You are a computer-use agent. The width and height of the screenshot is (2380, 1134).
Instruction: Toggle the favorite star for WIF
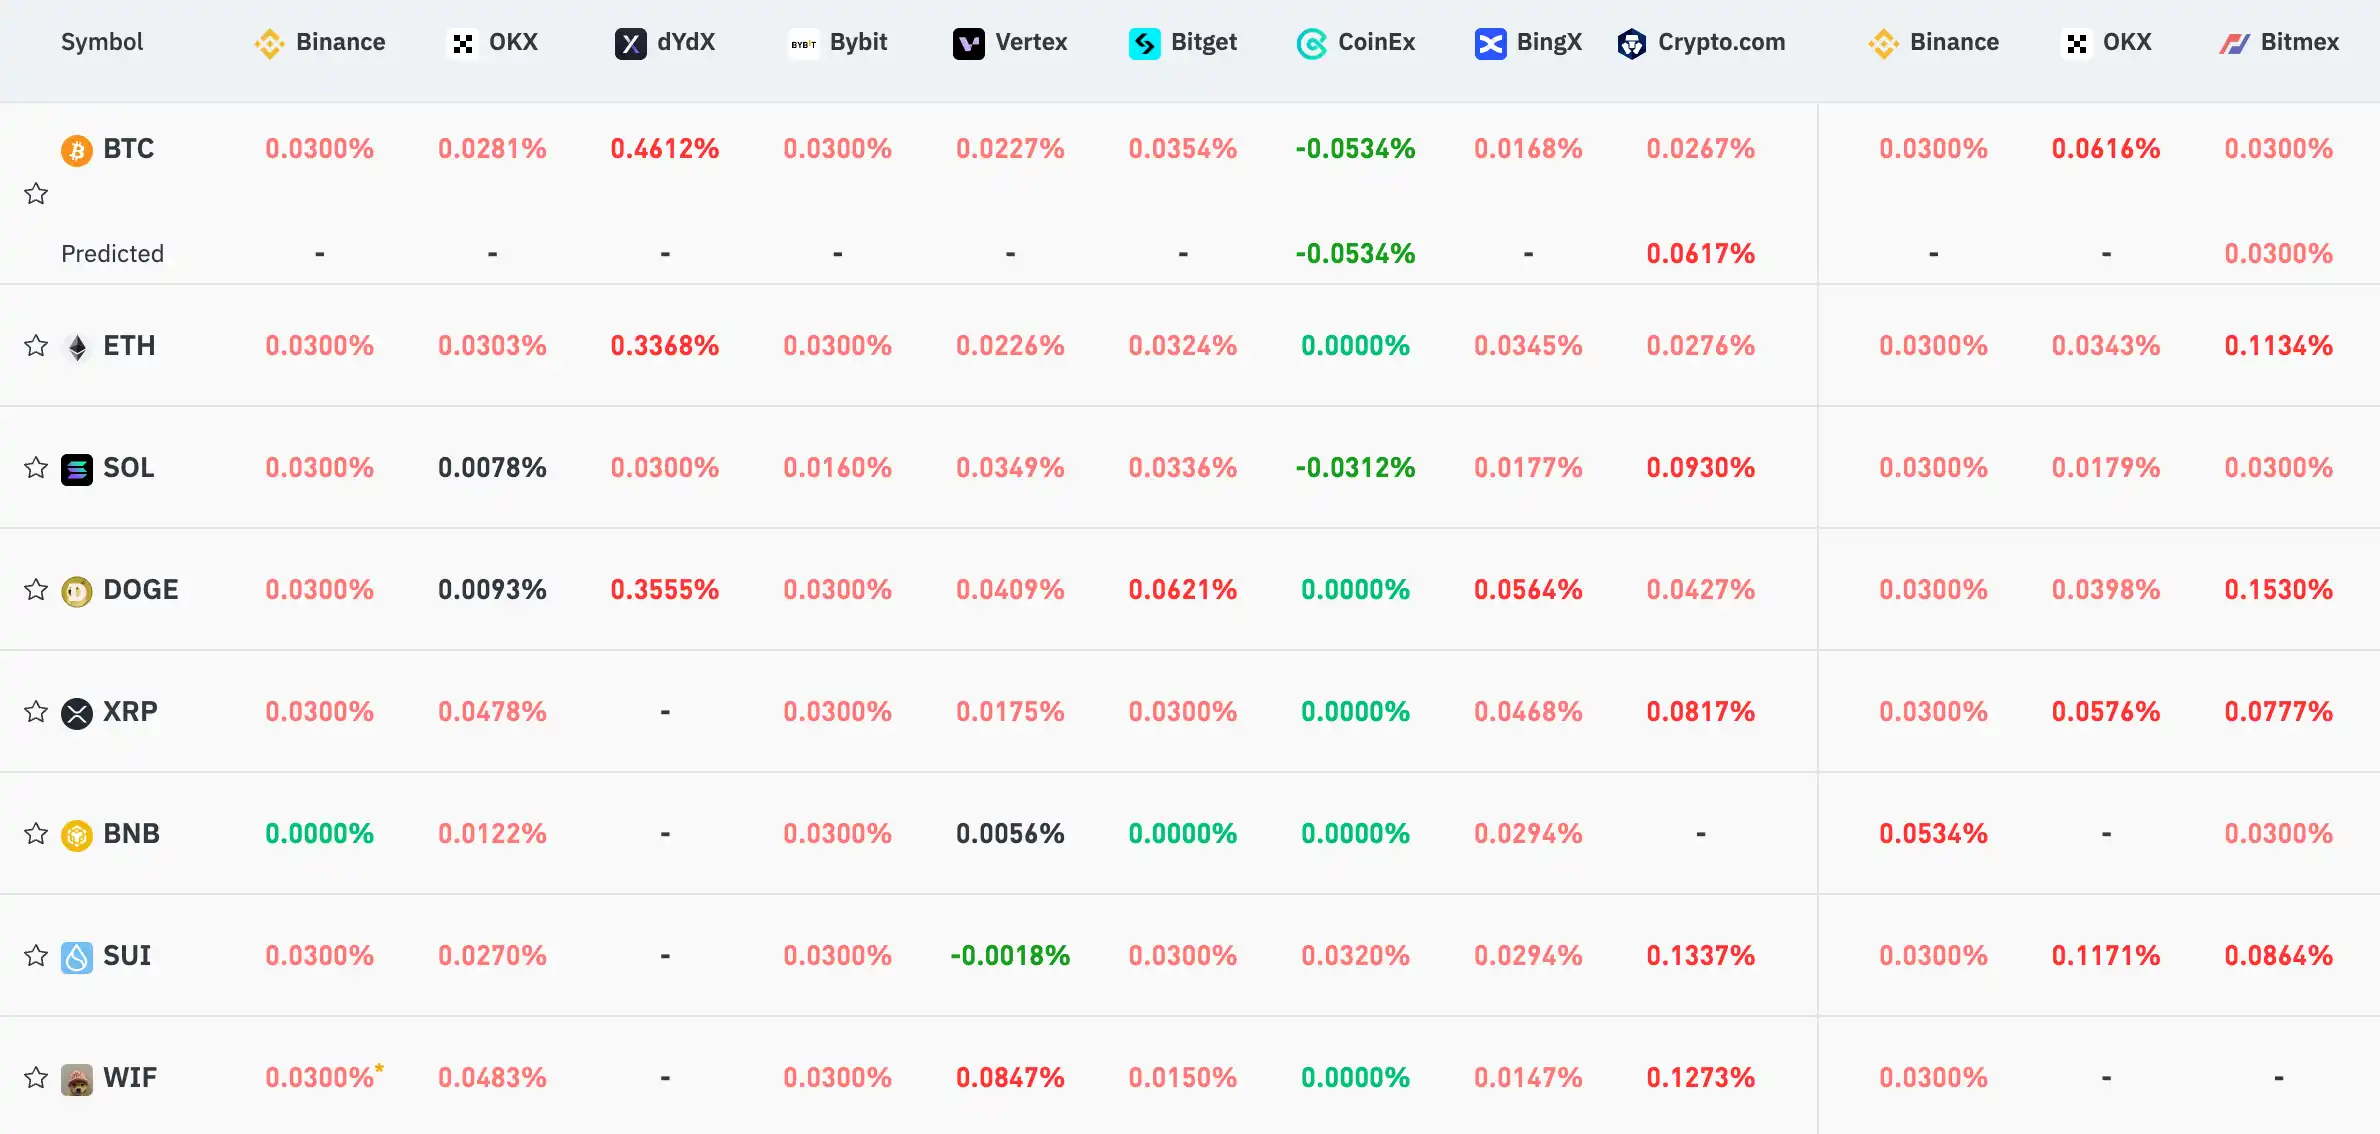click(36, 1078)
